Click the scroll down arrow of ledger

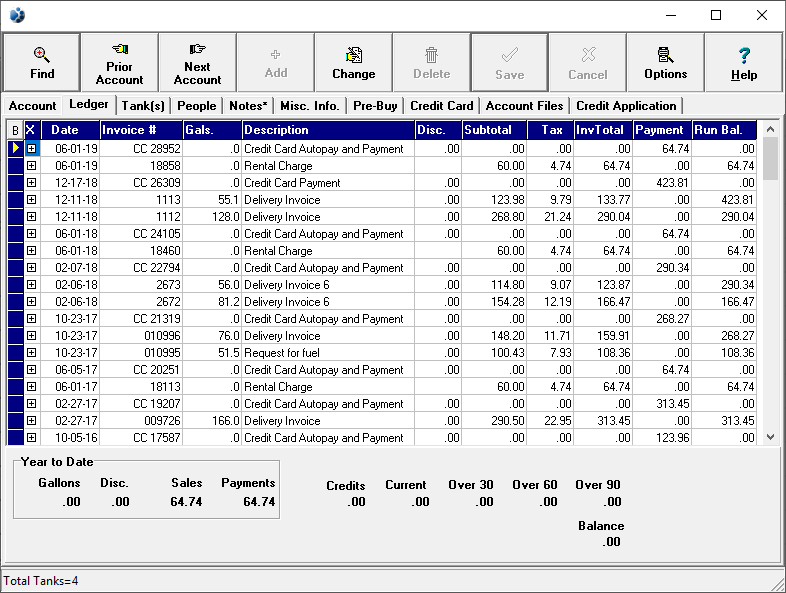[x=770, y=437]
